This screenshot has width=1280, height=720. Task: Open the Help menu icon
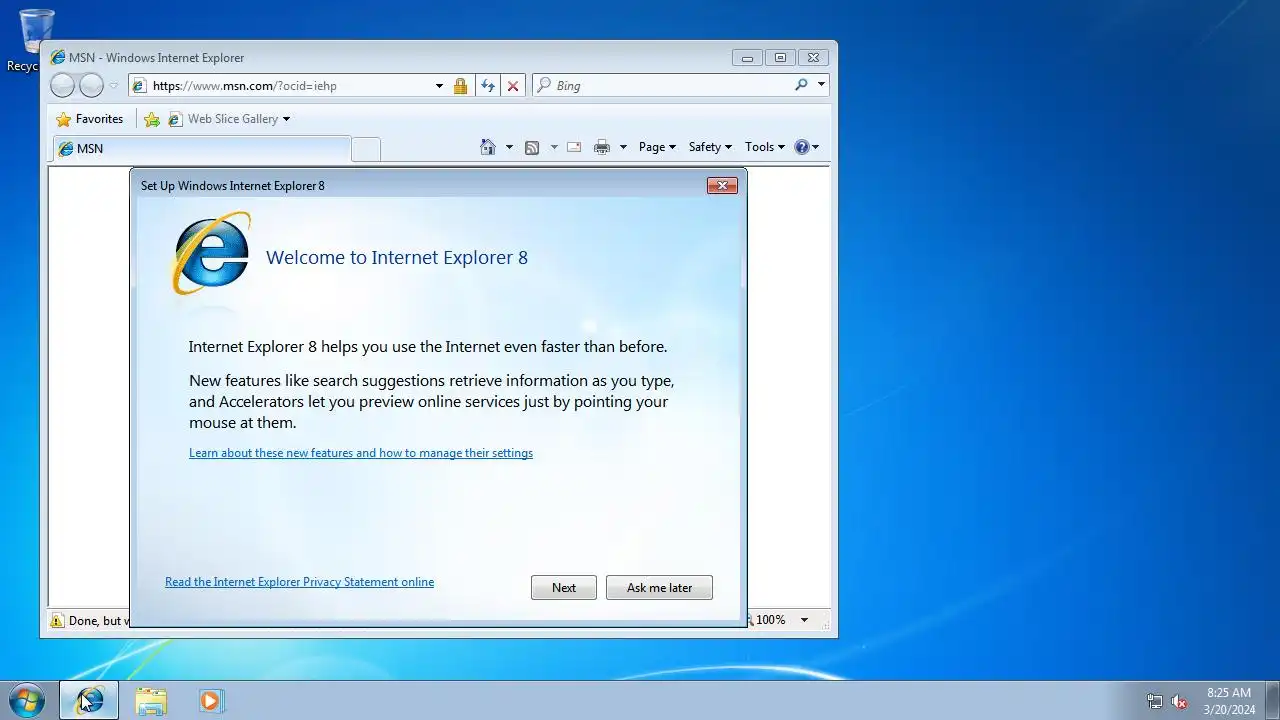point(806,147)
